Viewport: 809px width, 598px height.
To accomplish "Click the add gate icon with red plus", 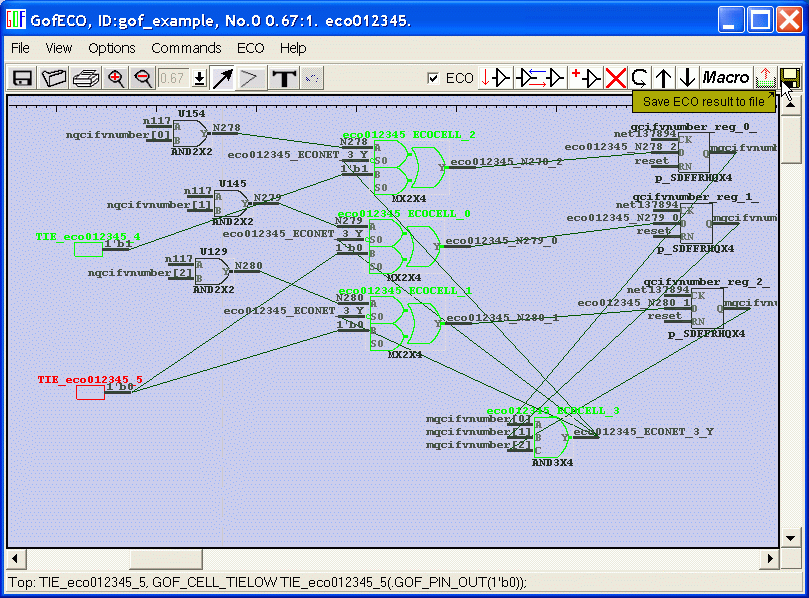I will tap(586, 78).
